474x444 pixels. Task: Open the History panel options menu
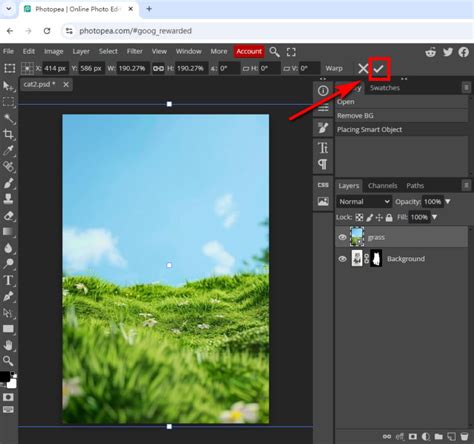pyautogui.click(x=466, y=88)
